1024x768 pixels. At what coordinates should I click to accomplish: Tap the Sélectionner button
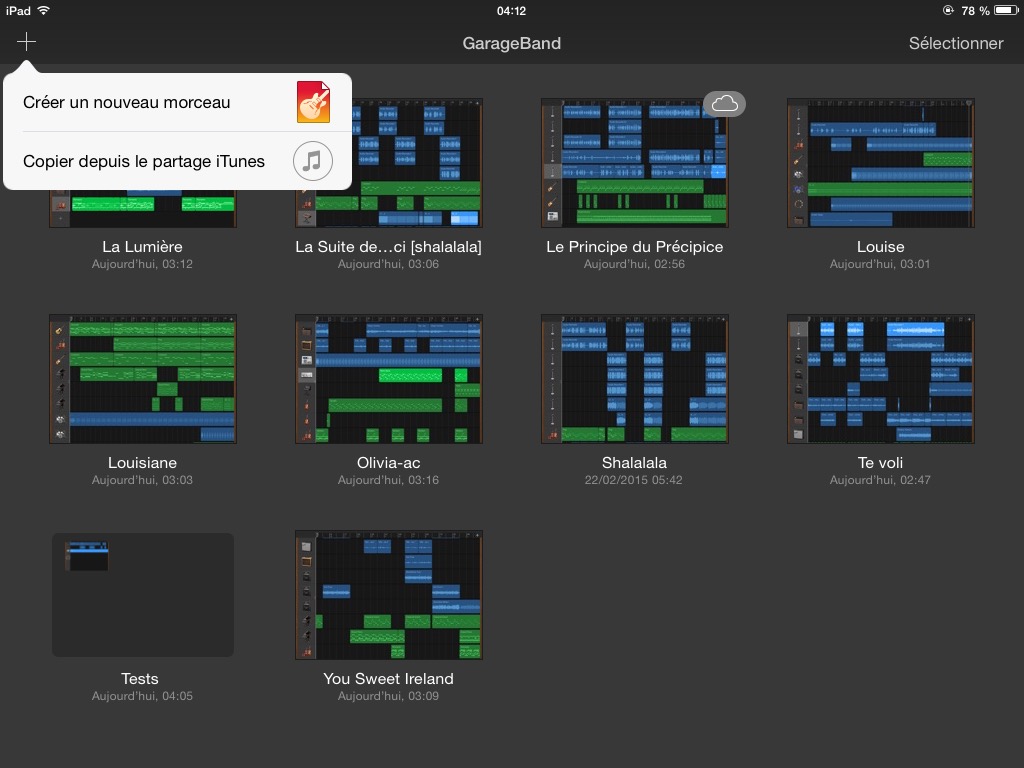click(x=956, y=43)
